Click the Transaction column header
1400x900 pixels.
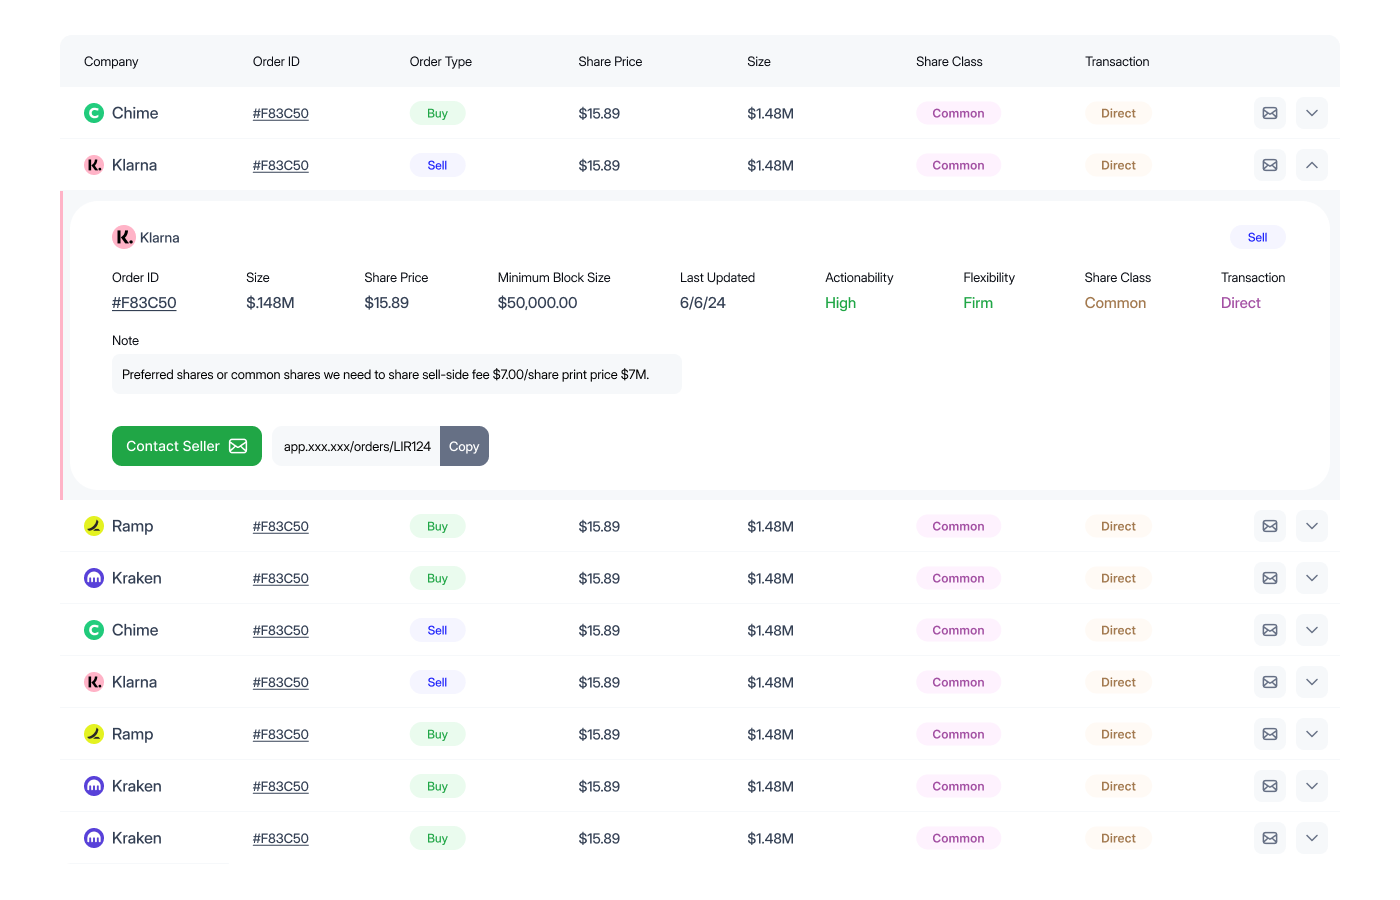(1117, 61)
